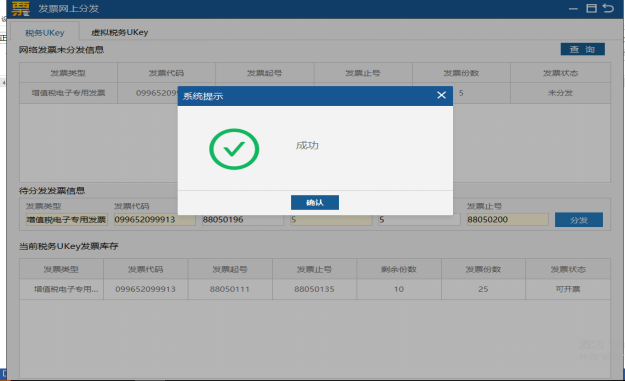Close the 系统提示 dialog with the X
The width and height of the screenshot is (625, 381).
[441, 95]
